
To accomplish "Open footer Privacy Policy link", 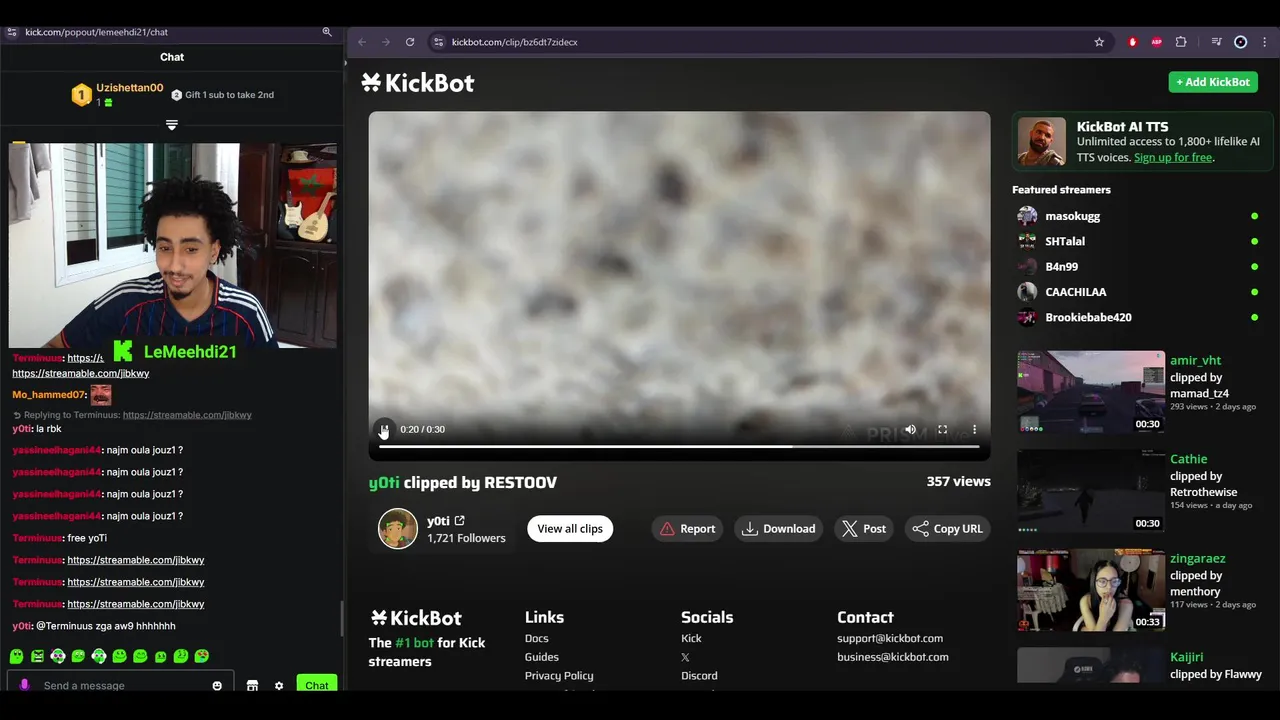I will [x=559, y=676].
